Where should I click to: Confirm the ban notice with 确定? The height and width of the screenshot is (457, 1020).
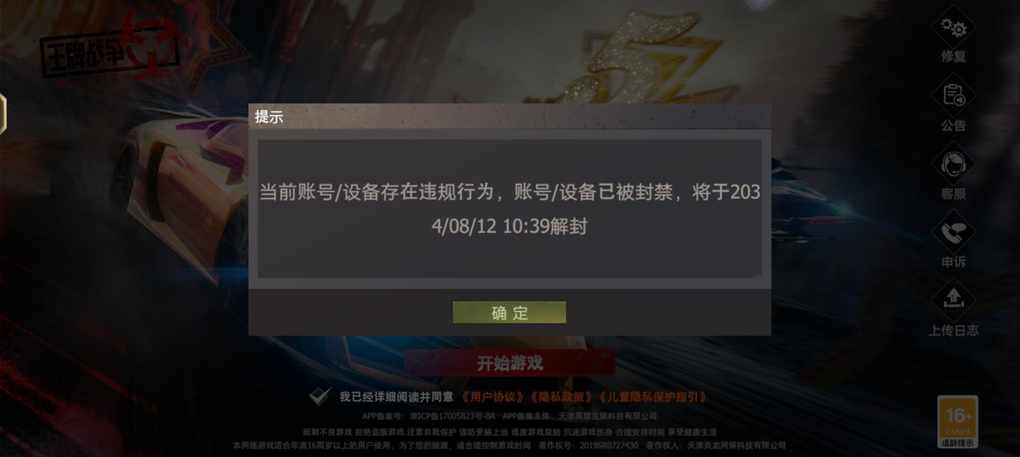509,313
